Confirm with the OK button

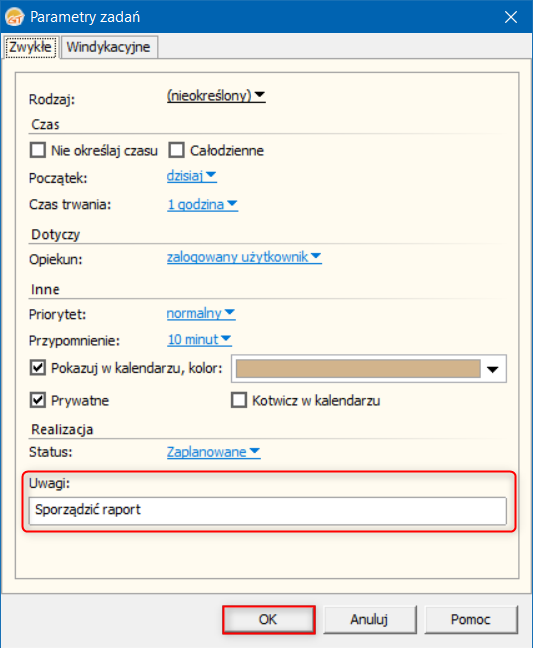[x=269, y=619]
